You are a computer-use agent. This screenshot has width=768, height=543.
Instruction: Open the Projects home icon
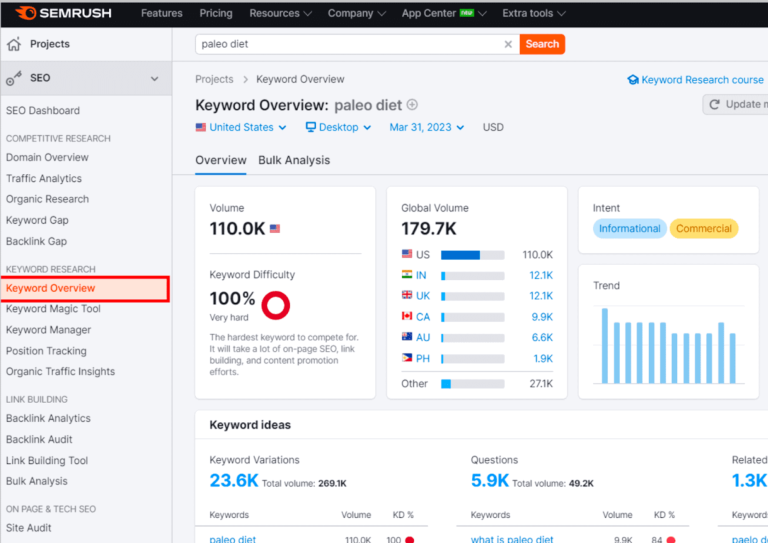click(14, 44)
